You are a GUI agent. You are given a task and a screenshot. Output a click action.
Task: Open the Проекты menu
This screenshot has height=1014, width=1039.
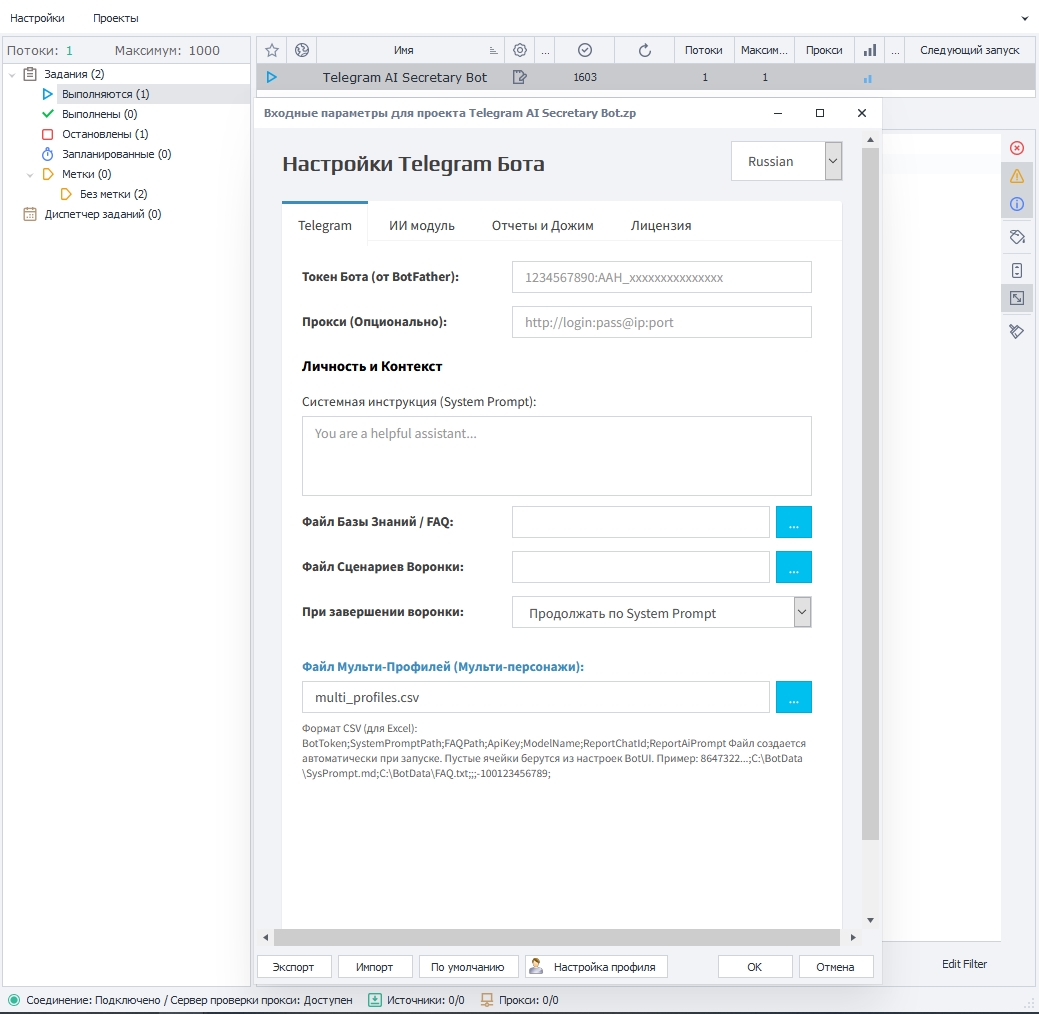[x=115, y=18]
